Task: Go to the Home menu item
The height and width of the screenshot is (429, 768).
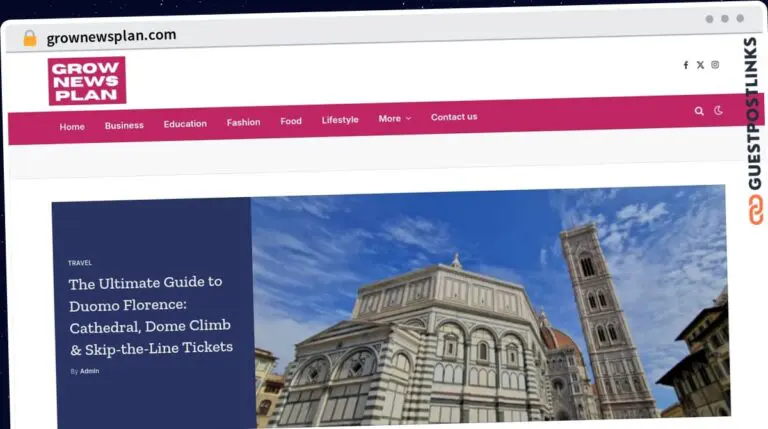Action: point(72,127)
